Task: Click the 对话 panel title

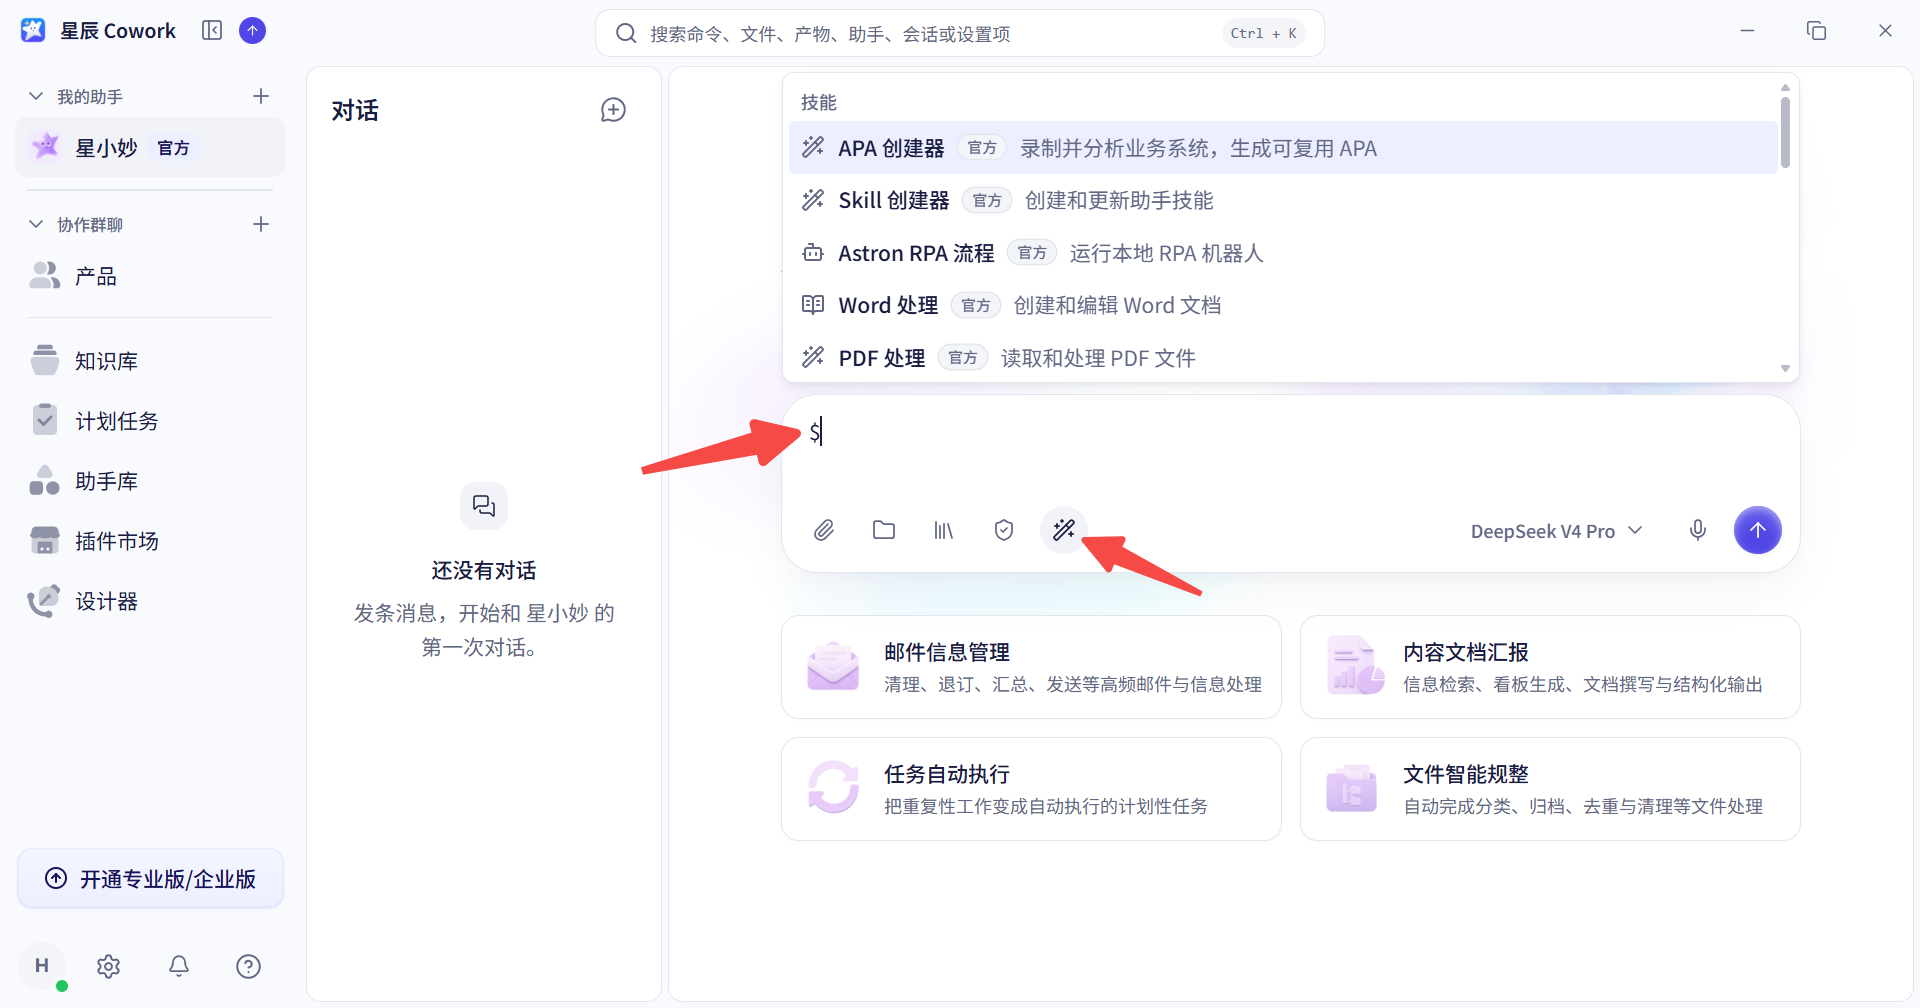Action: point(355,110)
